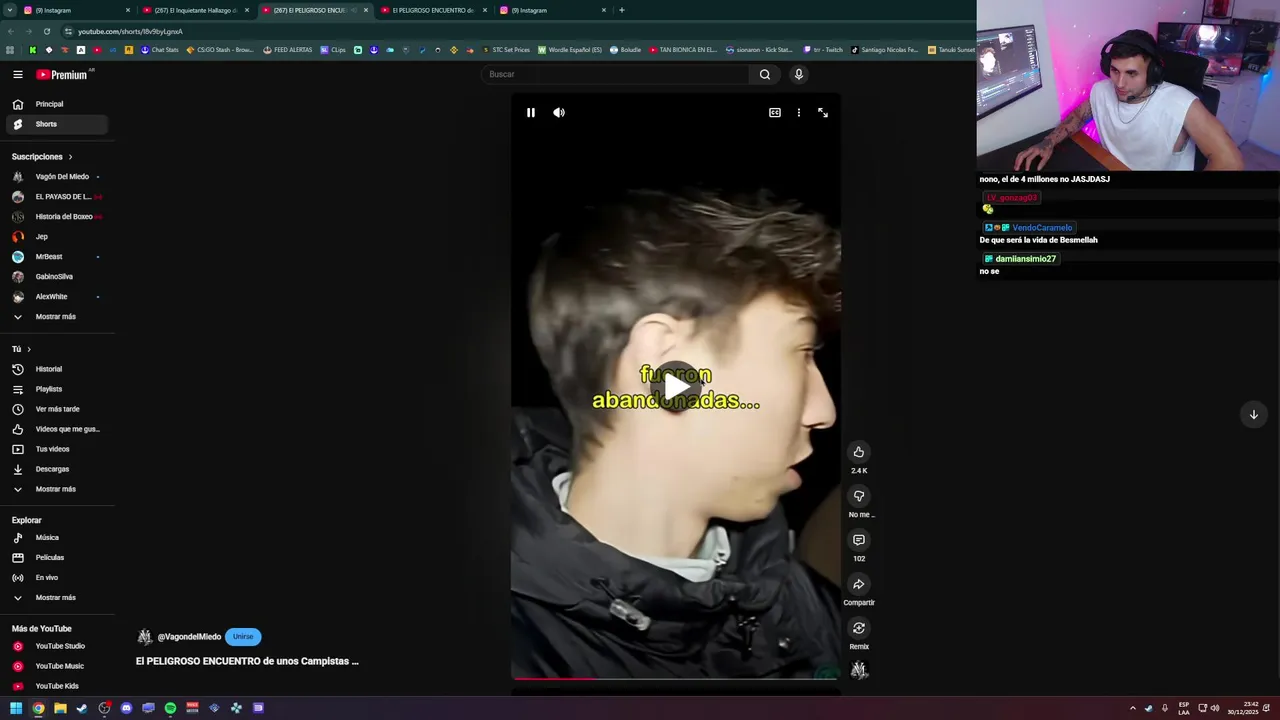This screenshot has height=720, width=1280.
Task: Remix this Short
Action: (x=858, y=628)
